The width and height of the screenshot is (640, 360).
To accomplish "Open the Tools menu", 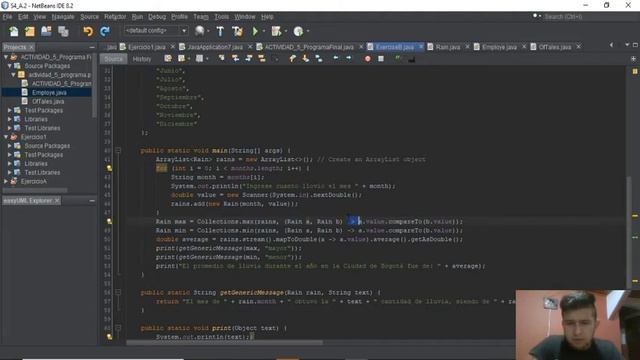I will tap(222, 17).
